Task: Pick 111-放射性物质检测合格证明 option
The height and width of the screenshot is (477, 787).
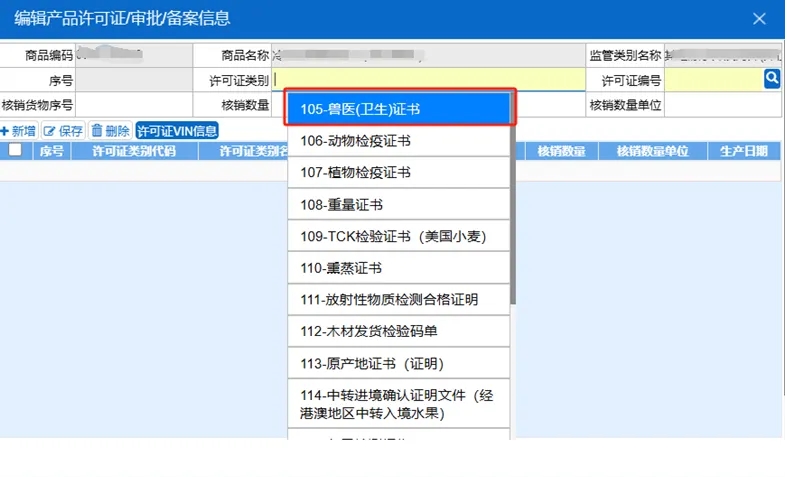Action: coord(398,300)
